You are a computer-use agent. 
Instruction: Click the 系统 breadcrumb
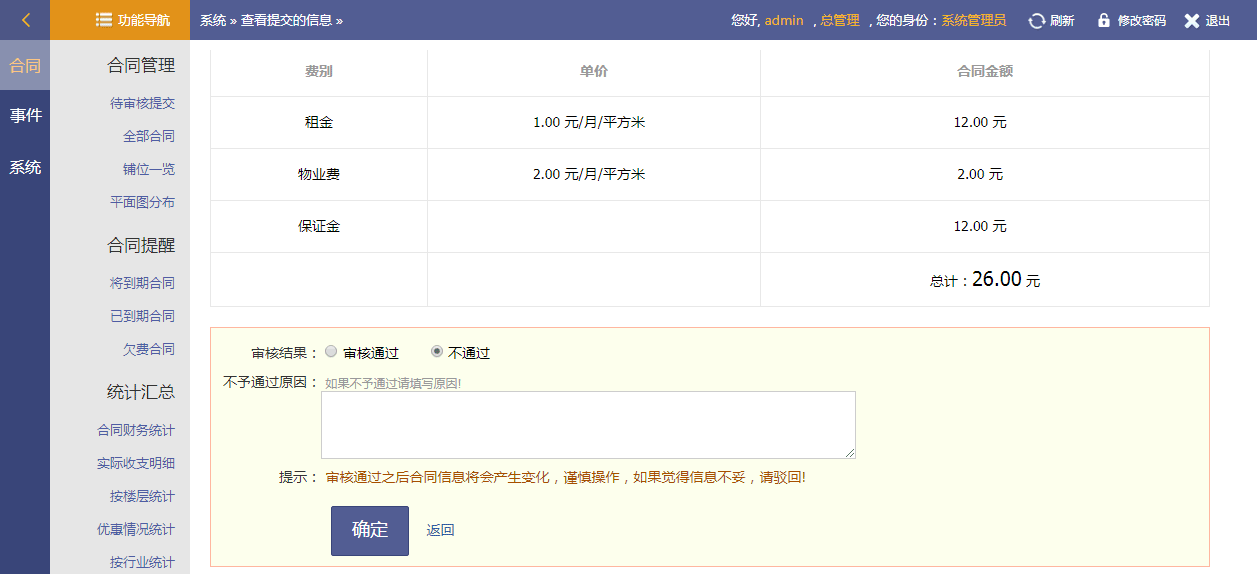[213, 20]
